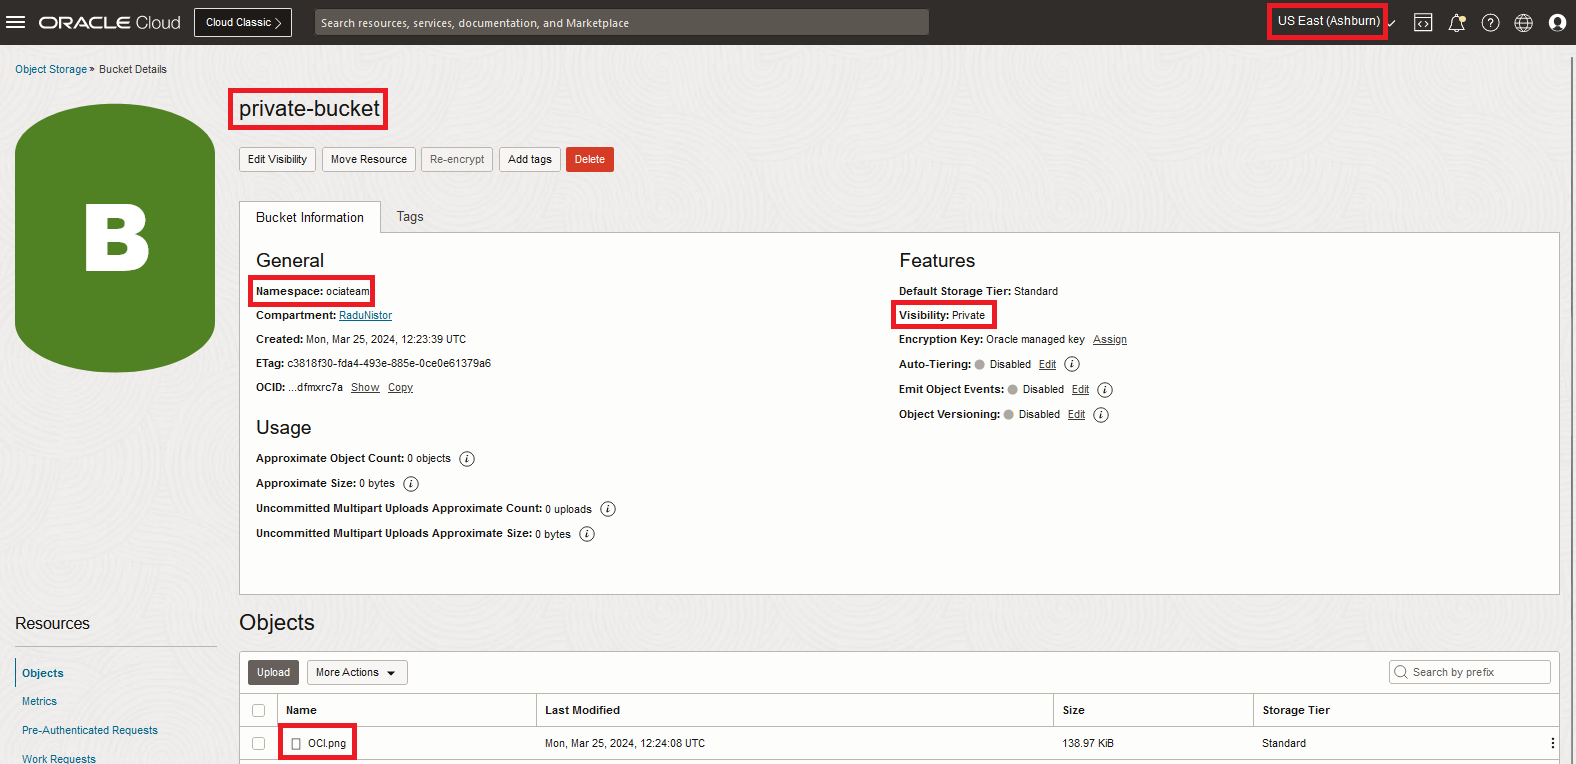
Task: Open the user profile icon
Action: click(x=1557, y=22)
